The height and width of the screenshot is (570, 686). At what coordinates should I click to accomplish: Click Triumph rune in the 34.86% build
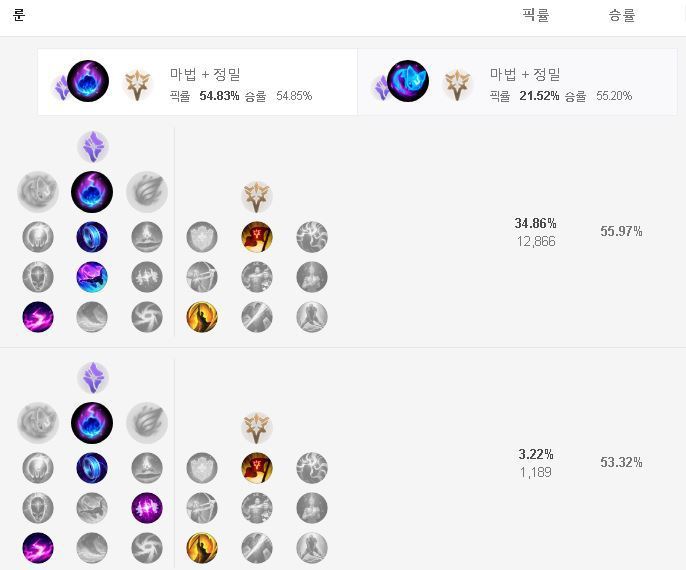[257, 237]
